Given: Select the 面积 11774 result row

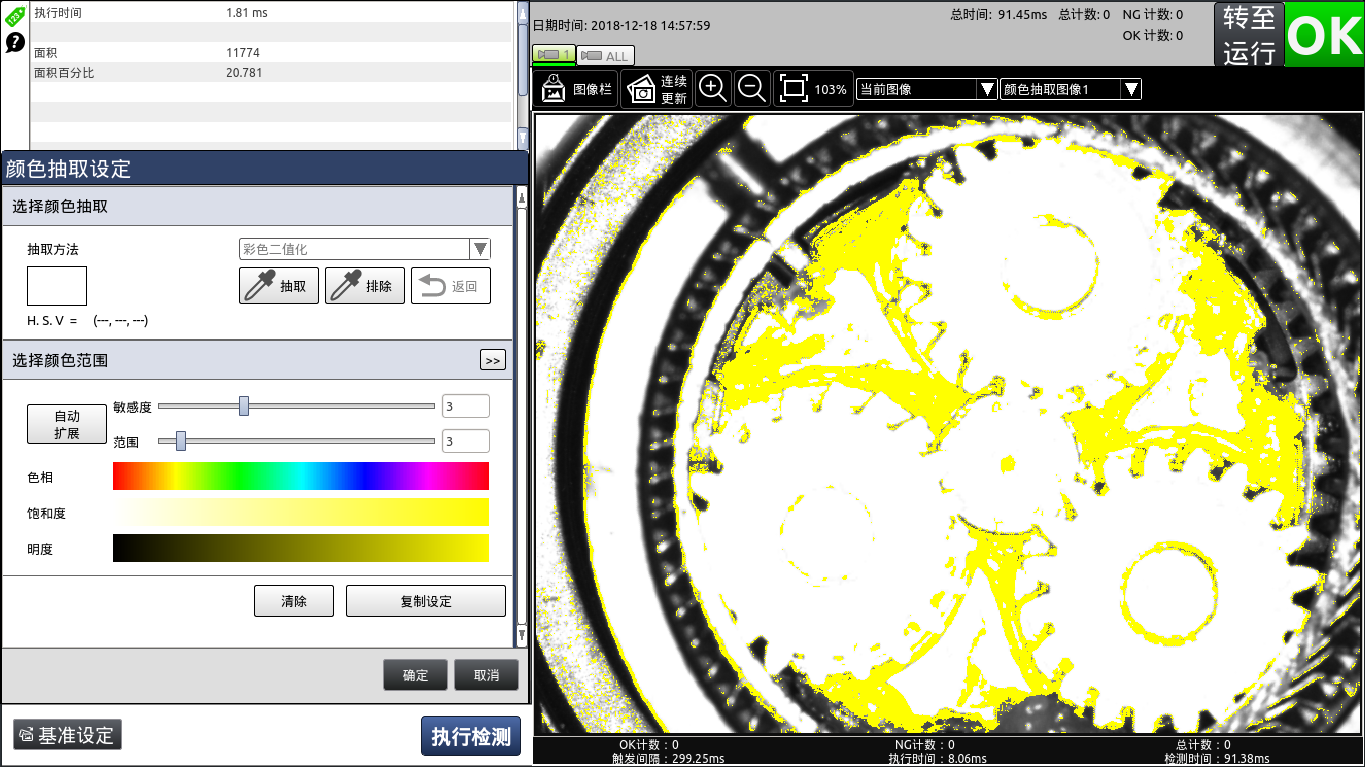Looking at the screenshot, I should (272, 53).
